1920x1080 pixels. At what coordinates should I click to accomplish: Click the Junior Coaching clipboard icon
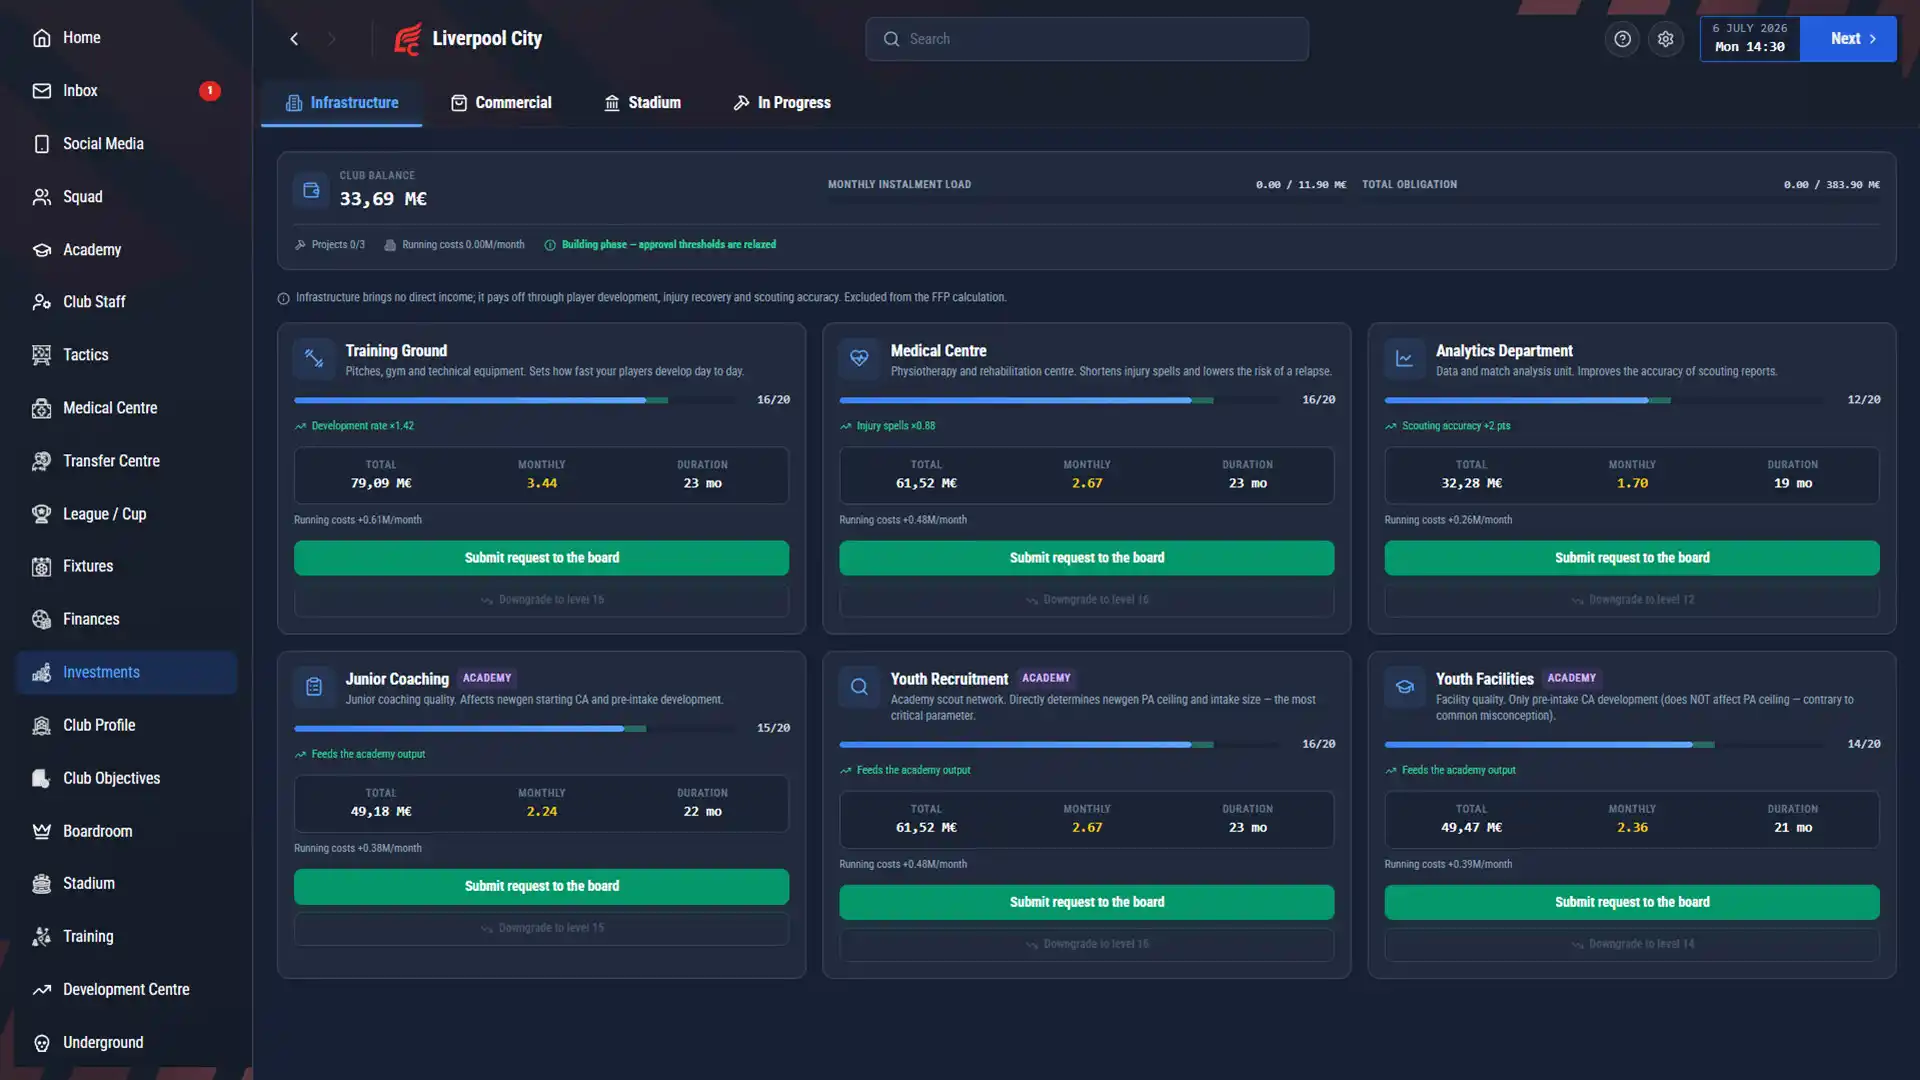click(x=314, y=687)
